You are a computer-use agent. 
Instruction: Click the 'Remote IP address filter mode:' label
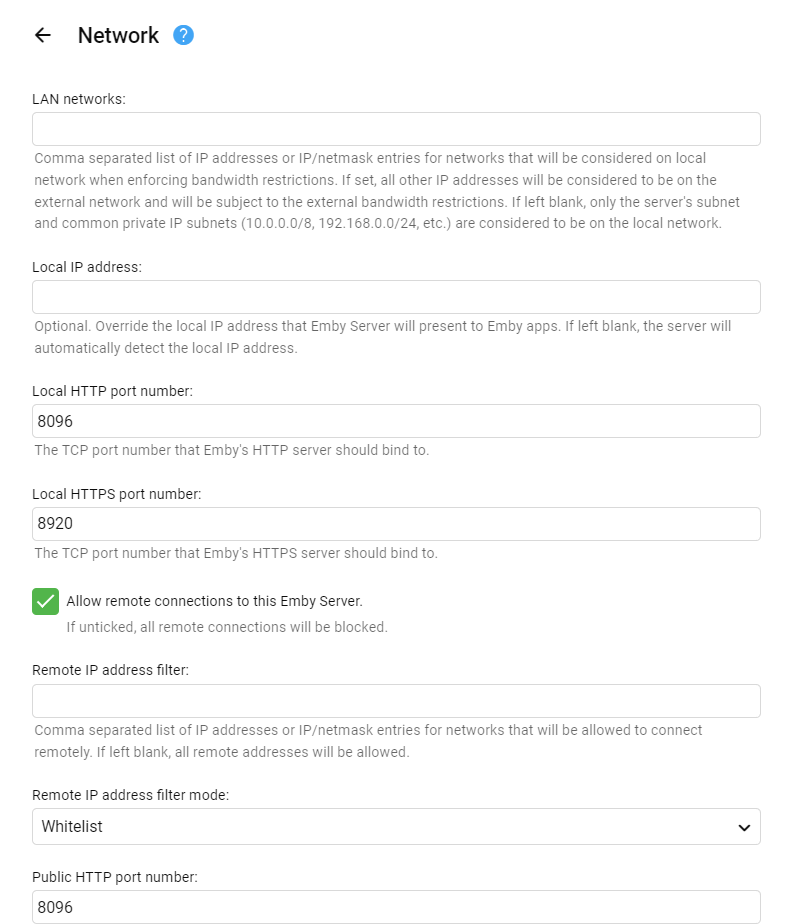pyautogui.click(x=130, y=795)
